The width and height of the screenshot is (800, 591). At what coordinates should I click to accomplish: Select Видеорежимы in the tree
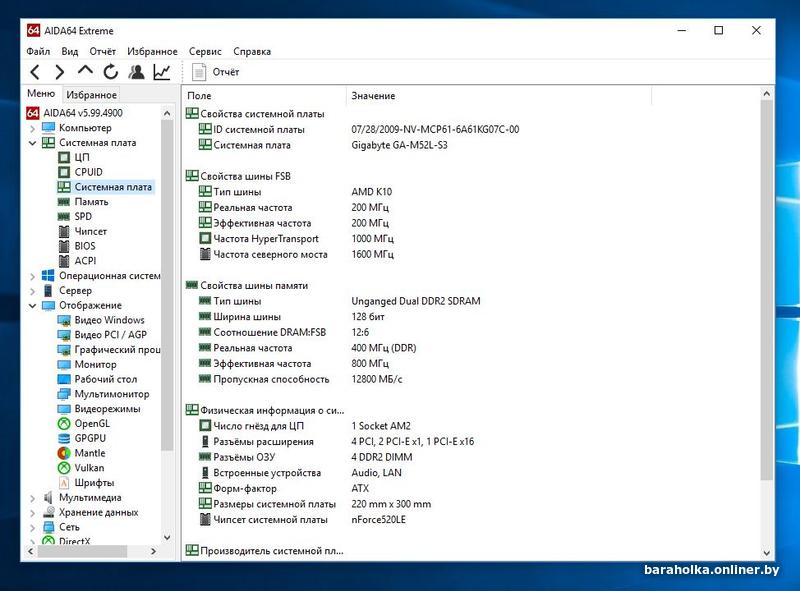click(107, 409)
